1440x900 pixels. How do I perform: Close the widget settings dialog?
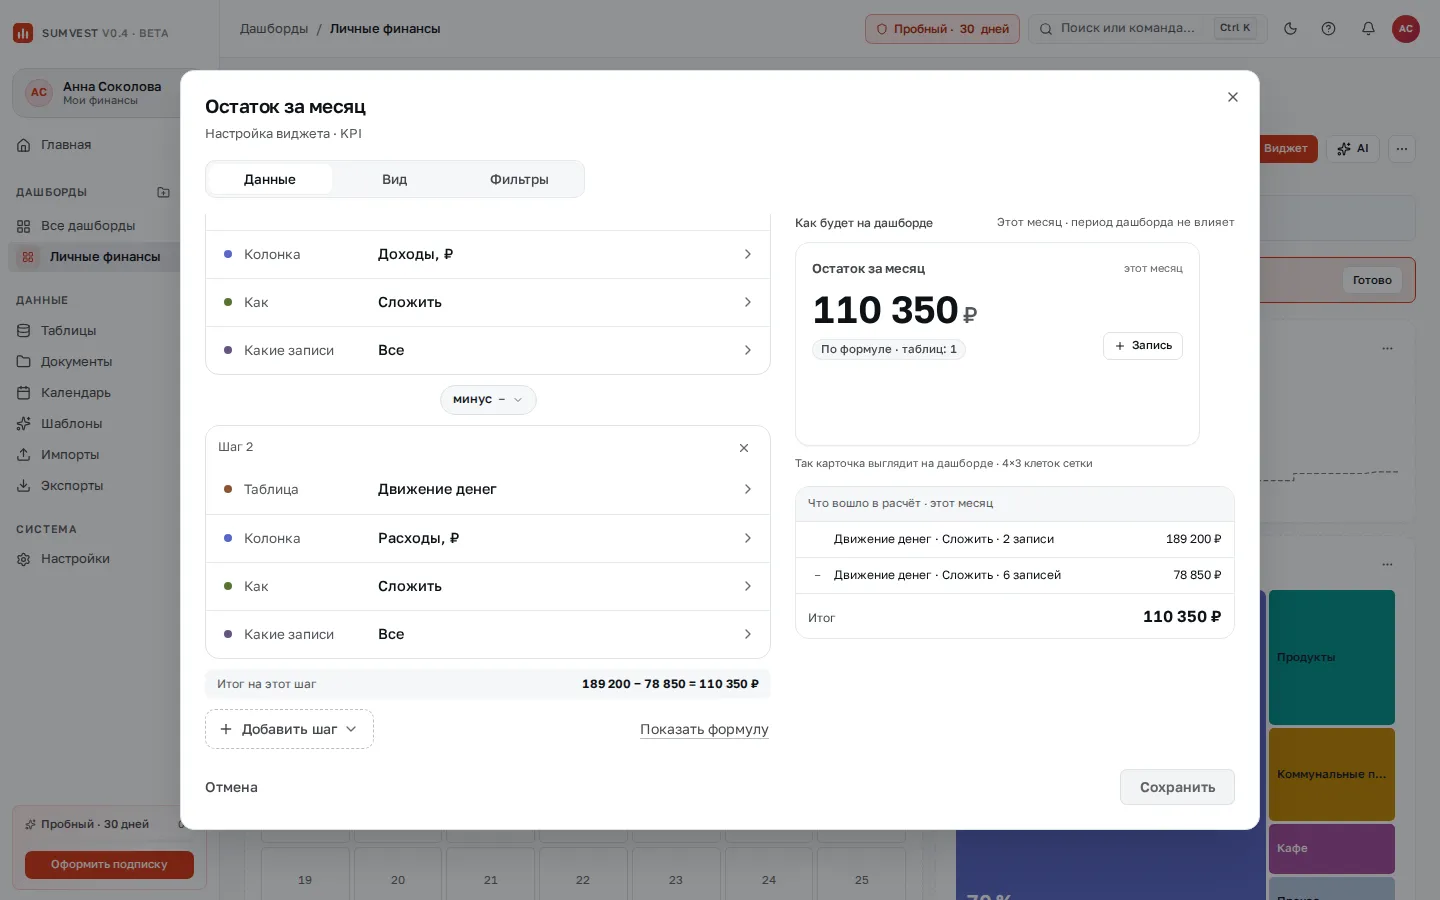pos(1233,97)
